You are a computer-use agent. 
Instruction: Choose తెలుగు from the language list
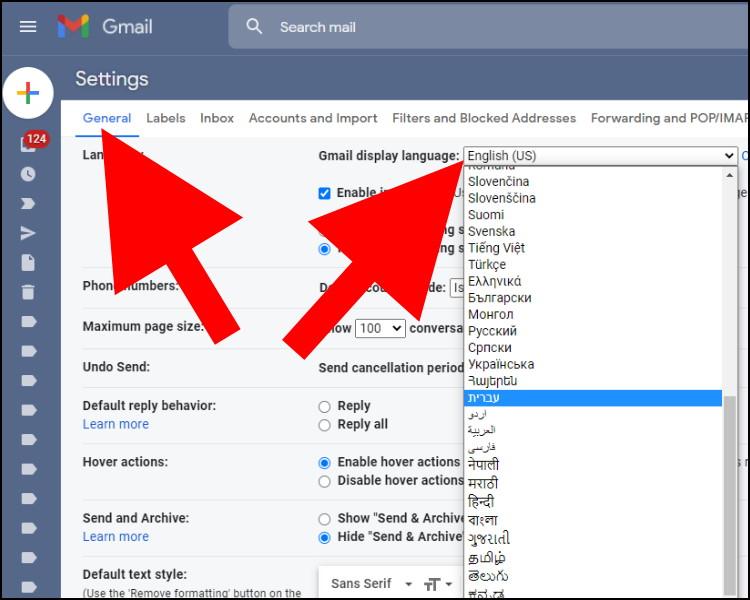(x=593, y=576)
